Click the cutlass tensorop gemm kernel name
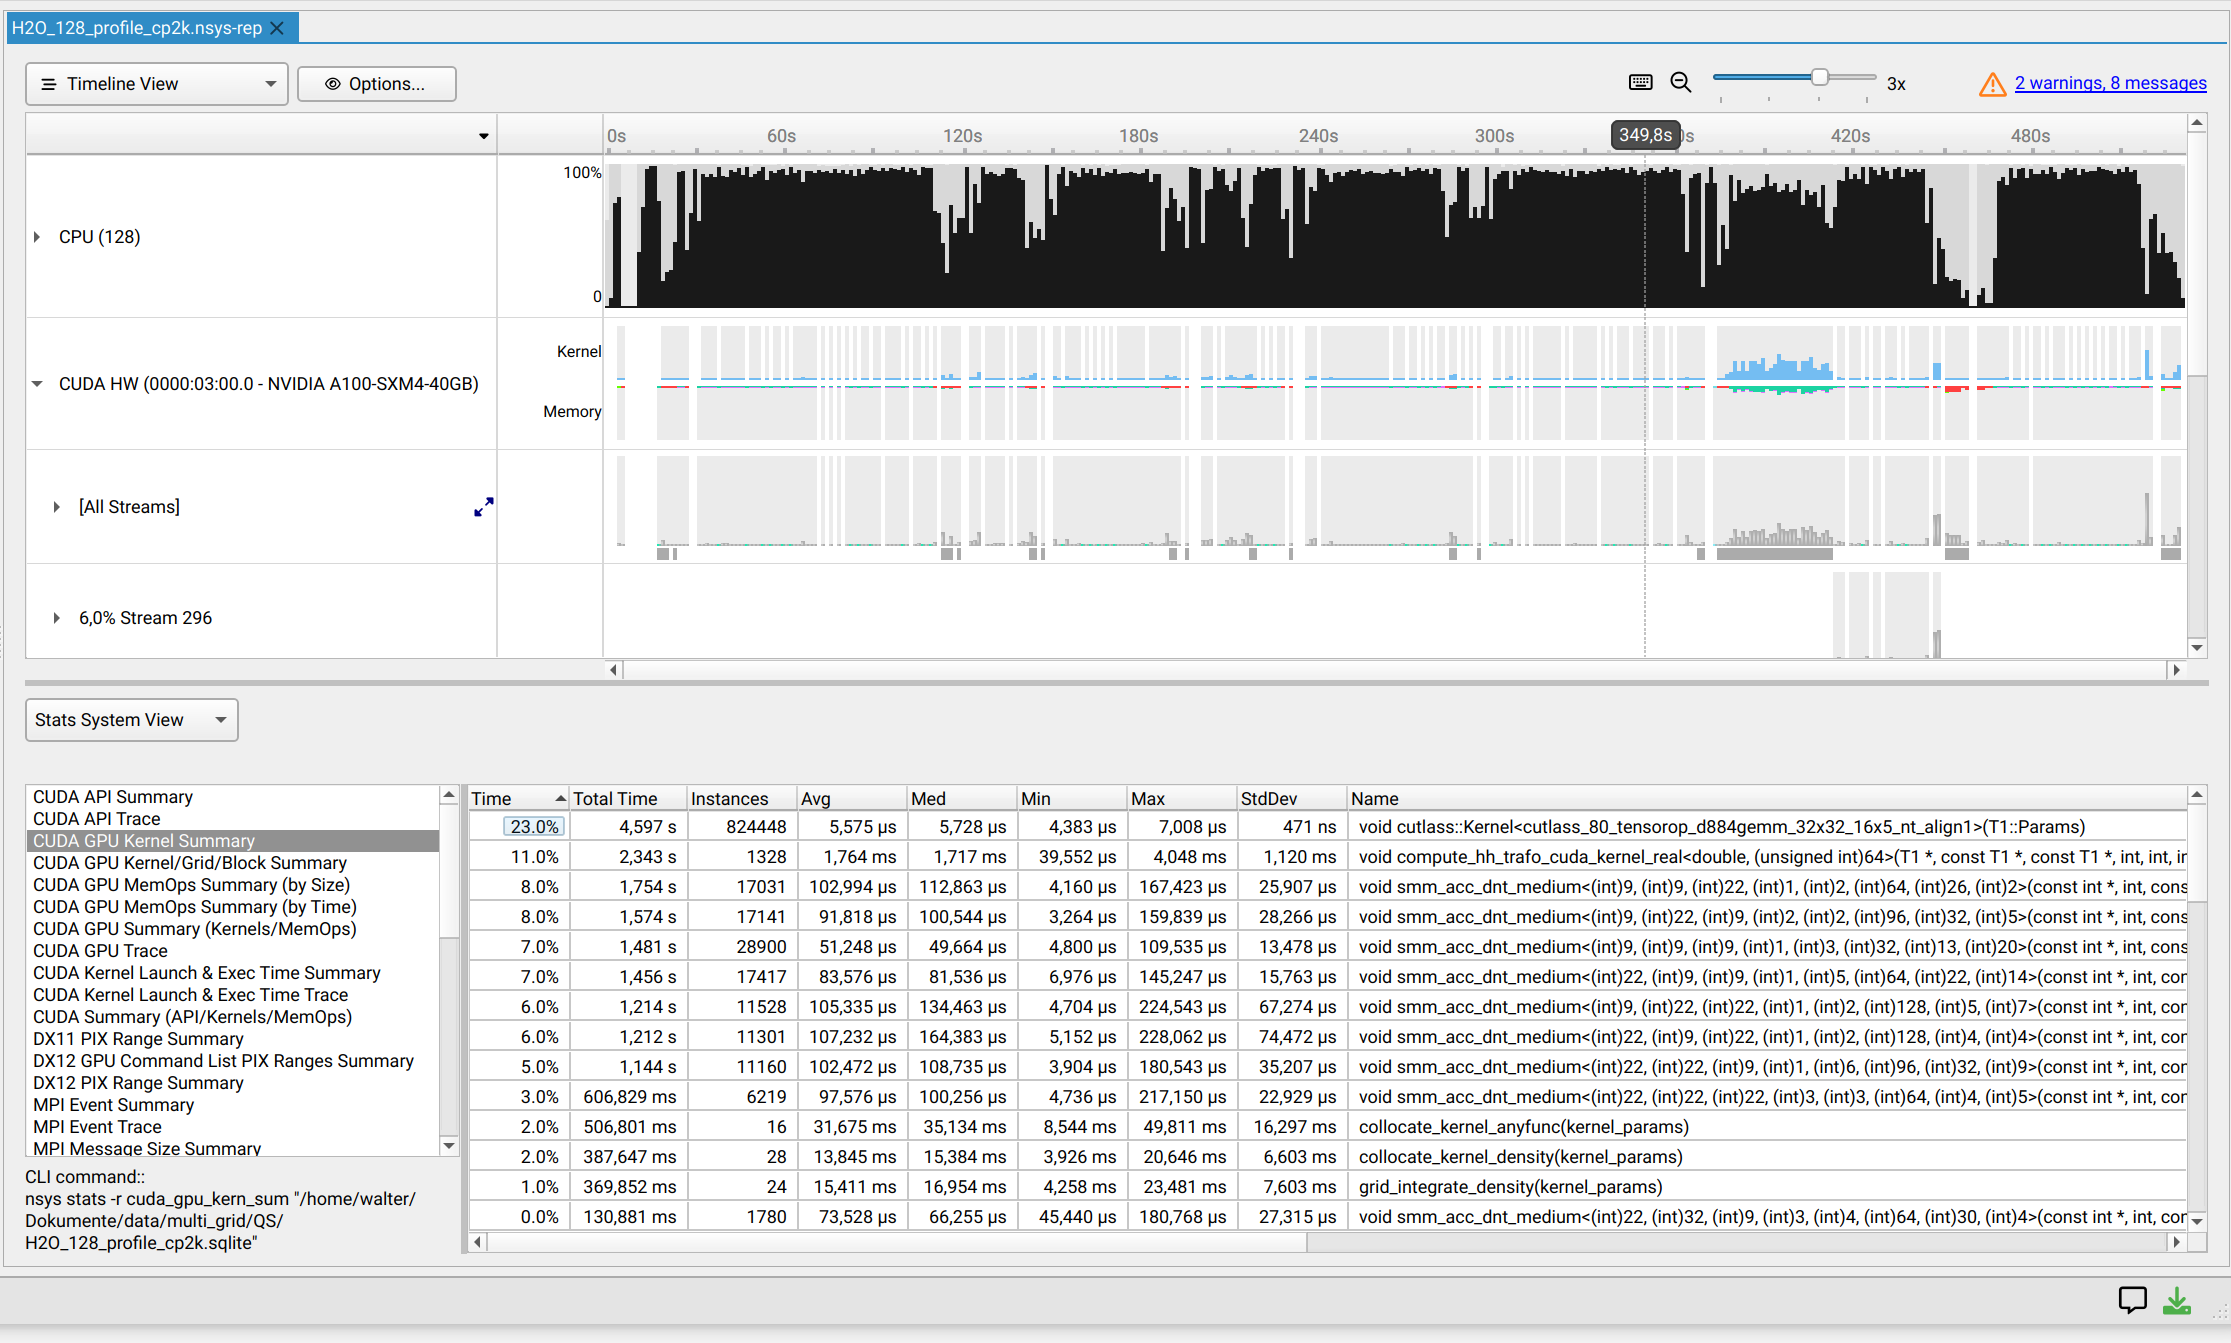 coord(1721,827)
